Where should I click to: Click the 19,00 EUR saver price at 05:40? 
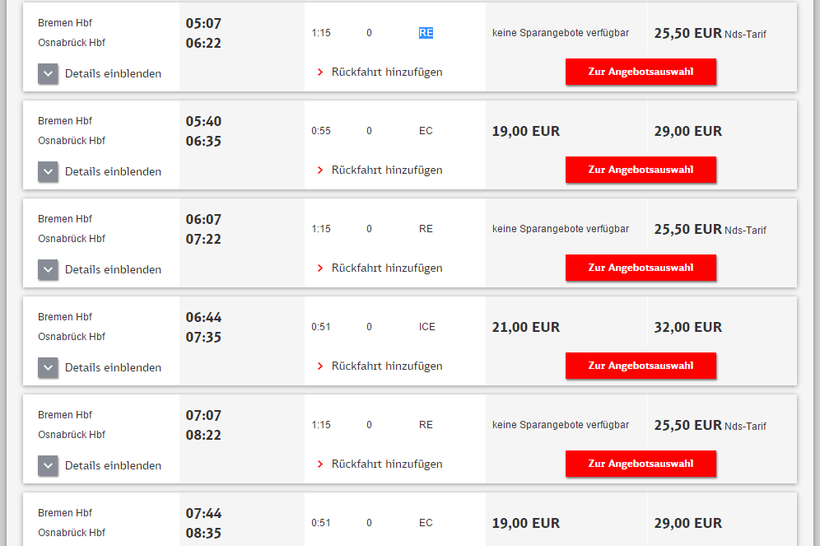(x=526, y=131)
